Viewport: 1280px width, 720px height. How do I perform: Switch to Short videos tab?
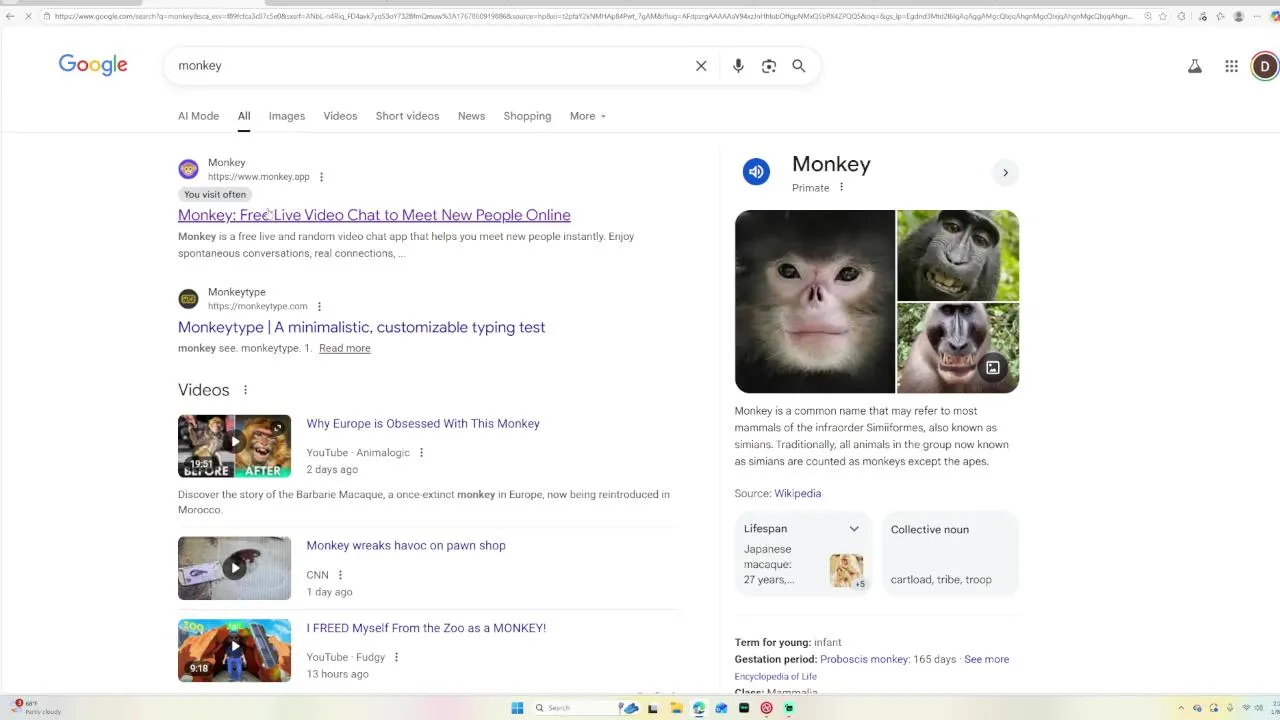(x=407, y=116)
